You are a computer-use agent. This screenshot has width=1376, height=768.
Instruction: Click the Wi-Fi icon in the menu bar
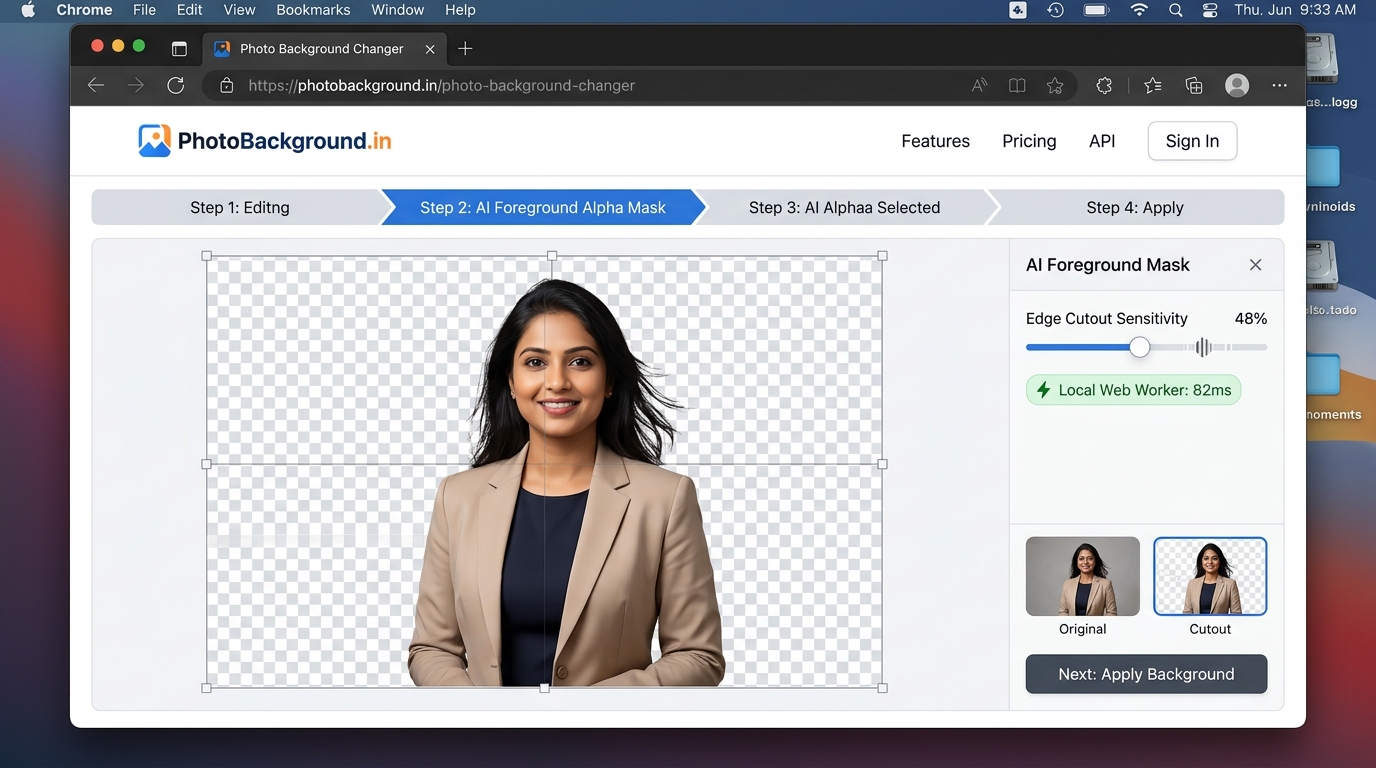coord(1139,10)
